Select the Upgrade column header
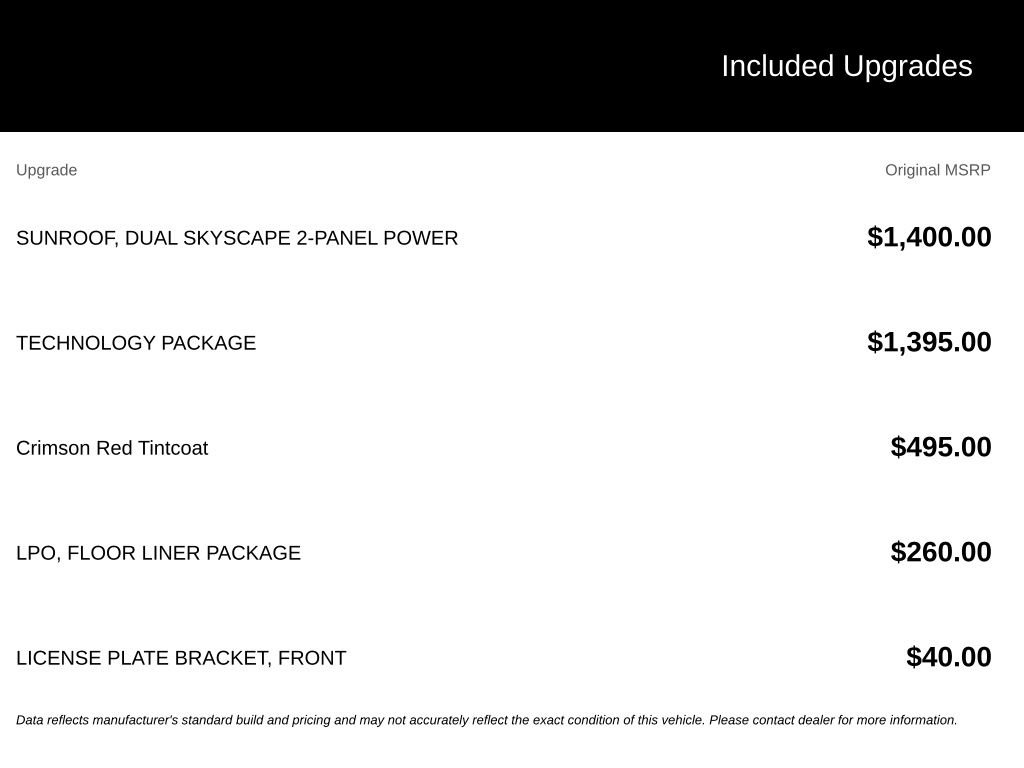 [x=46, y=170]
